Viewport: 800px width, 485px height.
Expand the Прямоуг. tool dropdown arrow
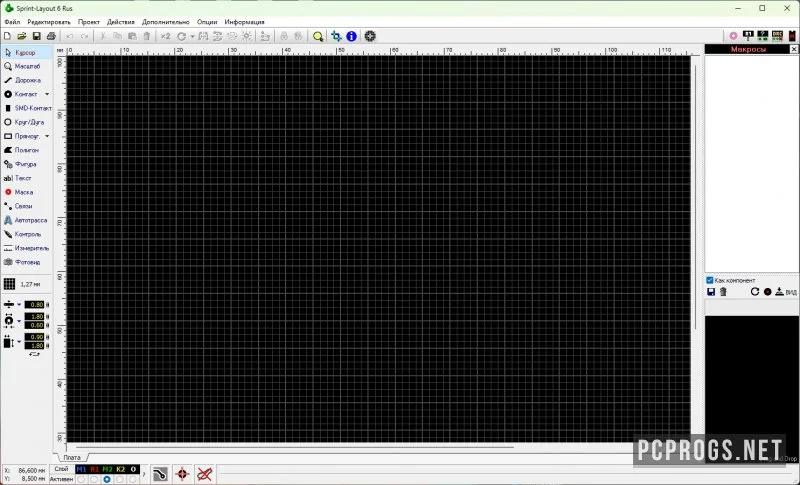[x=47, y=136]
